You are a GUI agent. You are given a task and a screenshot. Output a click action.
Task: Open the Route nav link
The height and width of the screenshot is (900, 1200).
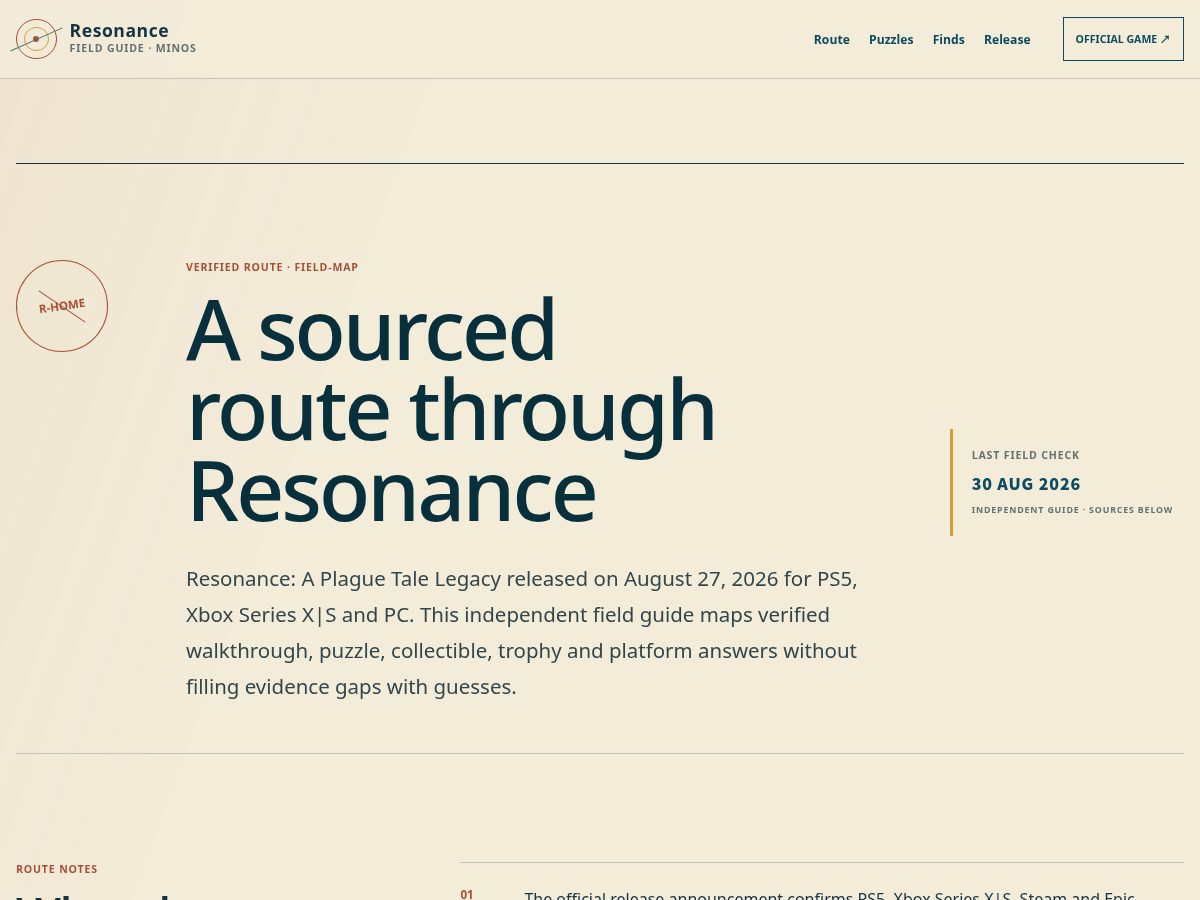(831, 40)
